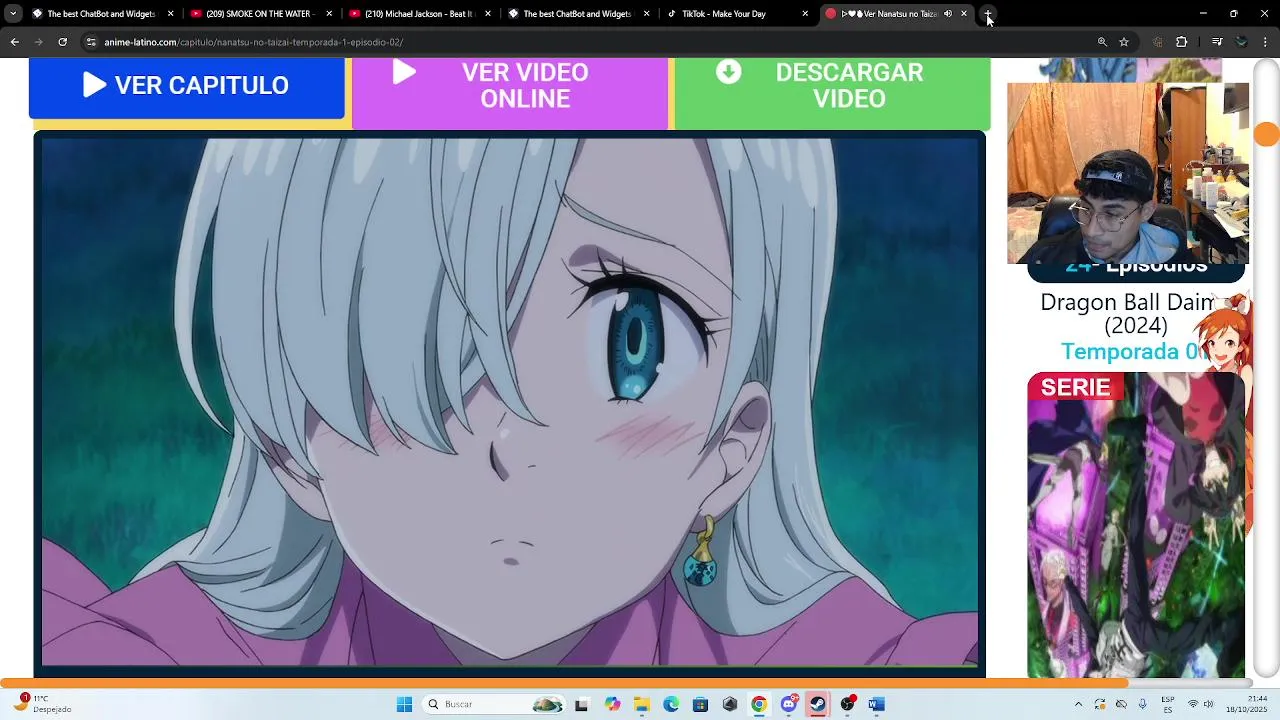Open the Chrome profile avatar
Viewport: 1280px width, 720px height.
(x=1242, y=42)
